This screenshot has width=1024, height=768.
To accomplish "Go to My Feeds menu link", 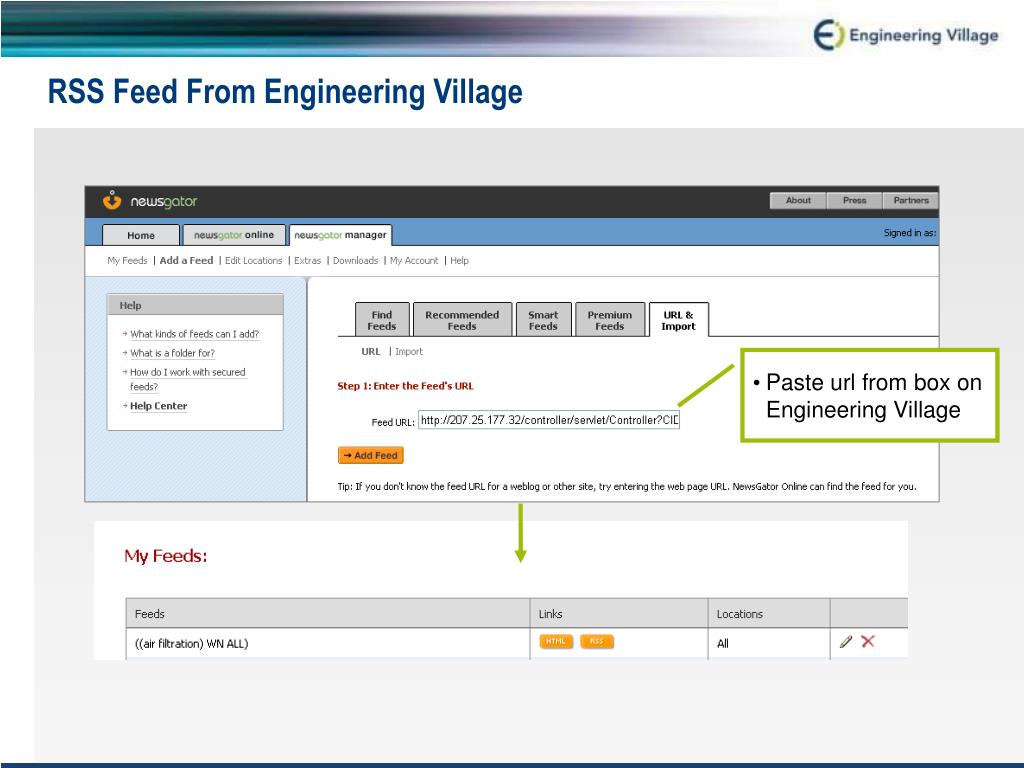I will (x=127, y=261).
